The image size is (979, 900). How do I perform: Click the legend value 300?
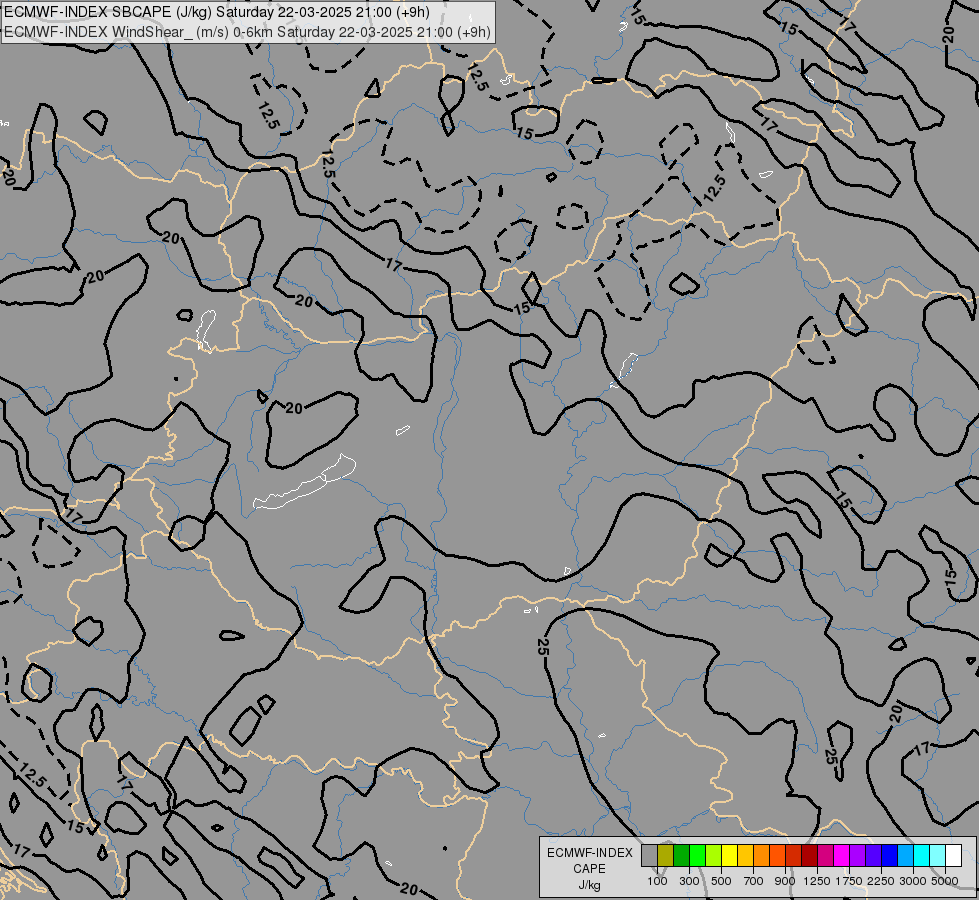click(689, 881)
